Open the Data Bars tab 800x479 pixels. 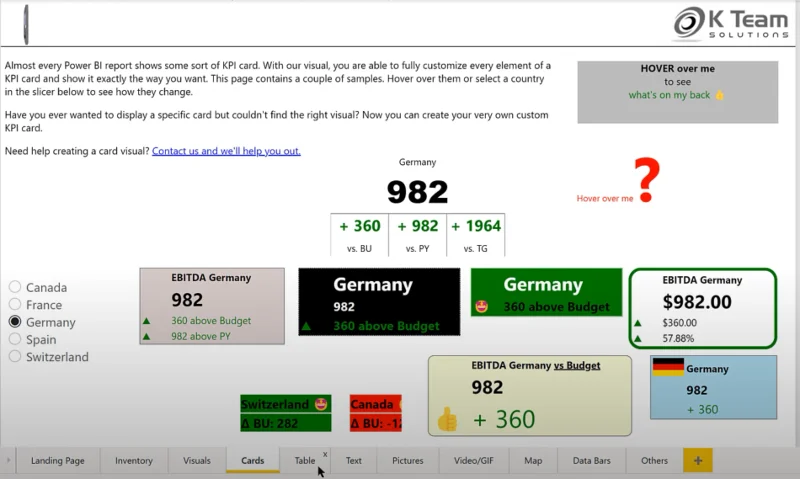click(x=591, y=460)
